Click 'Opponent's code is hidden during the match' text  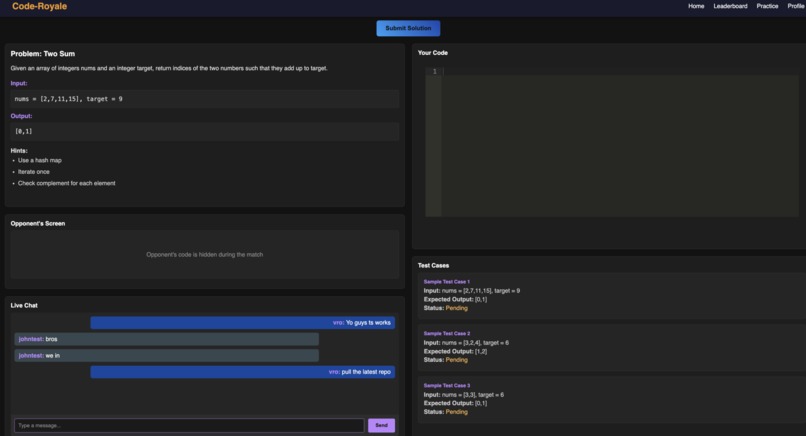205,255
